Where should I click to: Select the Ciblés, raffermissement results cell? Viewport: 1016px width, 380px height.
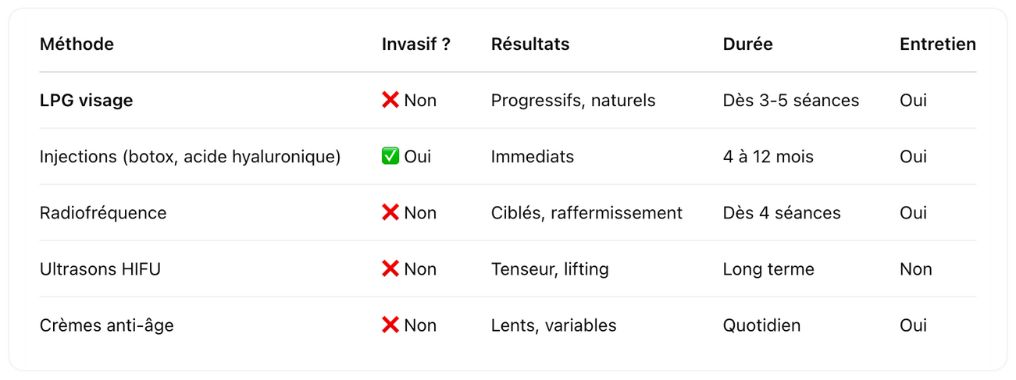pyautogui.click(x=587, y=213)
